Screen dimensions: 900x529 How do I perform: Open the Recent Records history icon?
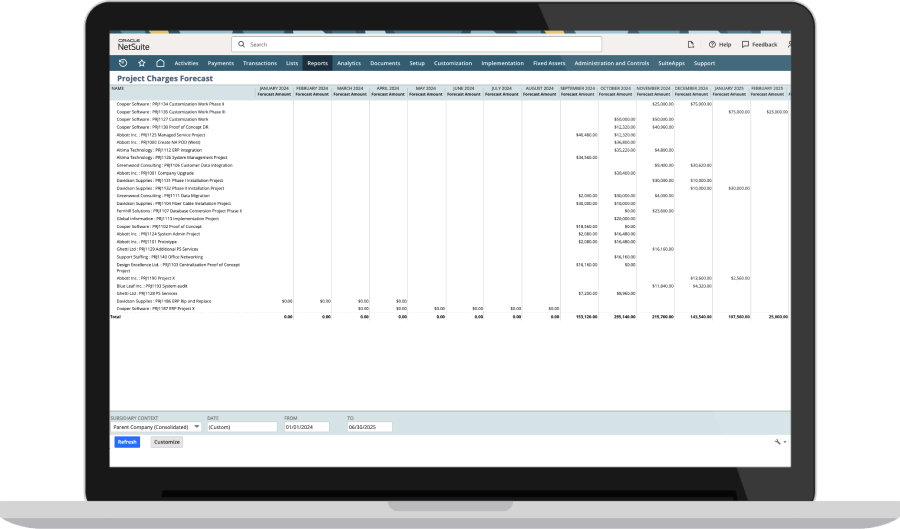tap(123, 63)
